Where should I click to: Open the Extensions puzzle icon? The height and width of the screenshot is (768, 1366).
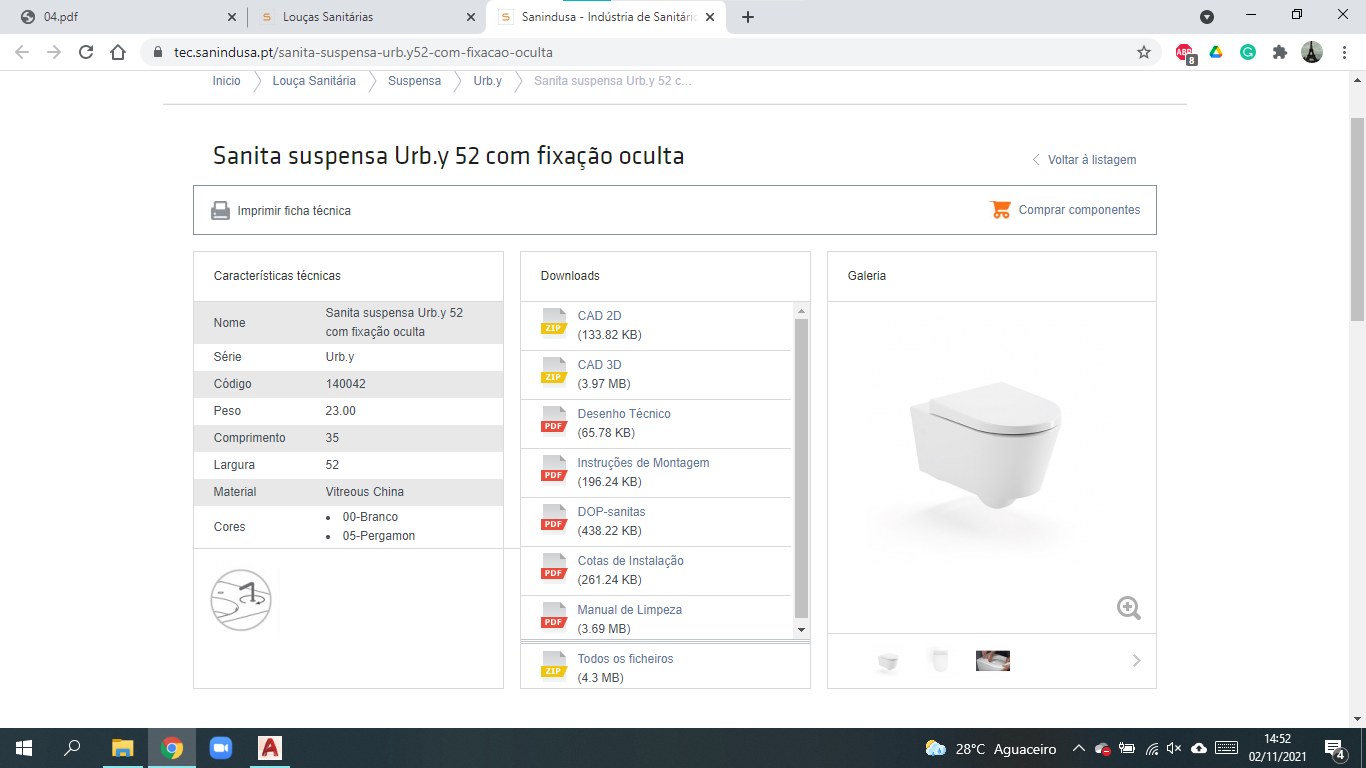coord(1280,52)
